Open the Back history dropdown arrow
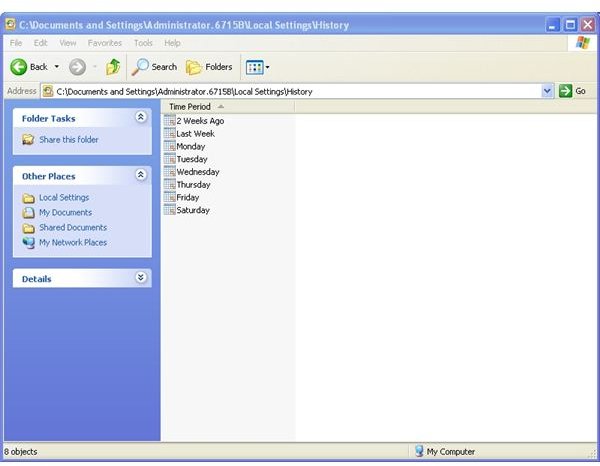Image resolution: width=600 pixels, height=466 pixels. (x=57, y=67)
